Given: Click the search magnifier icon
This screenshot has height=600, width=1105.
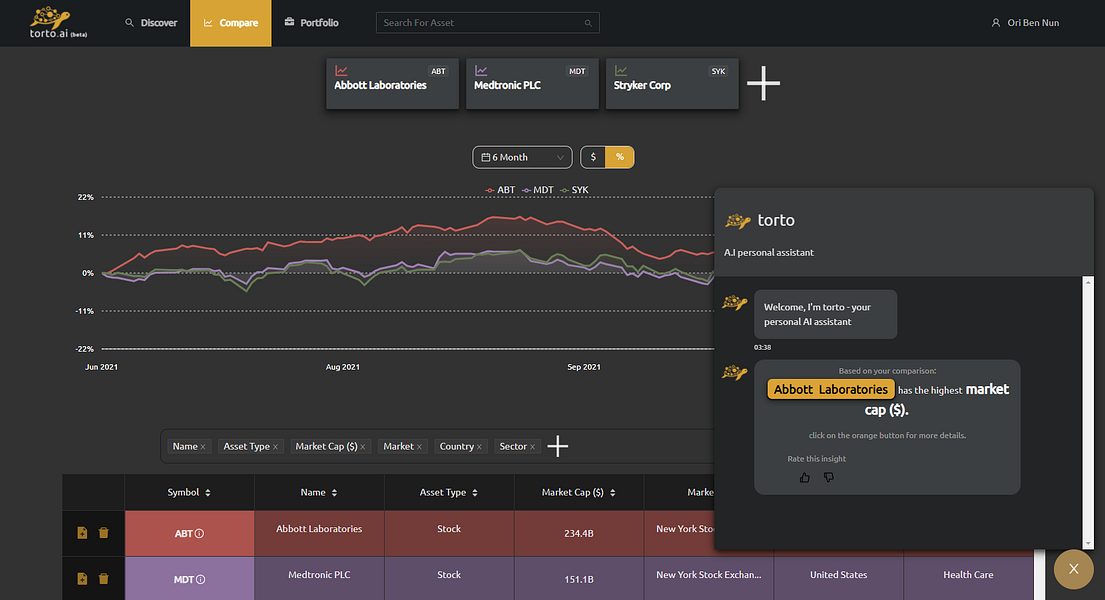Looking at the screenshot, I should [x=588, y=23].
